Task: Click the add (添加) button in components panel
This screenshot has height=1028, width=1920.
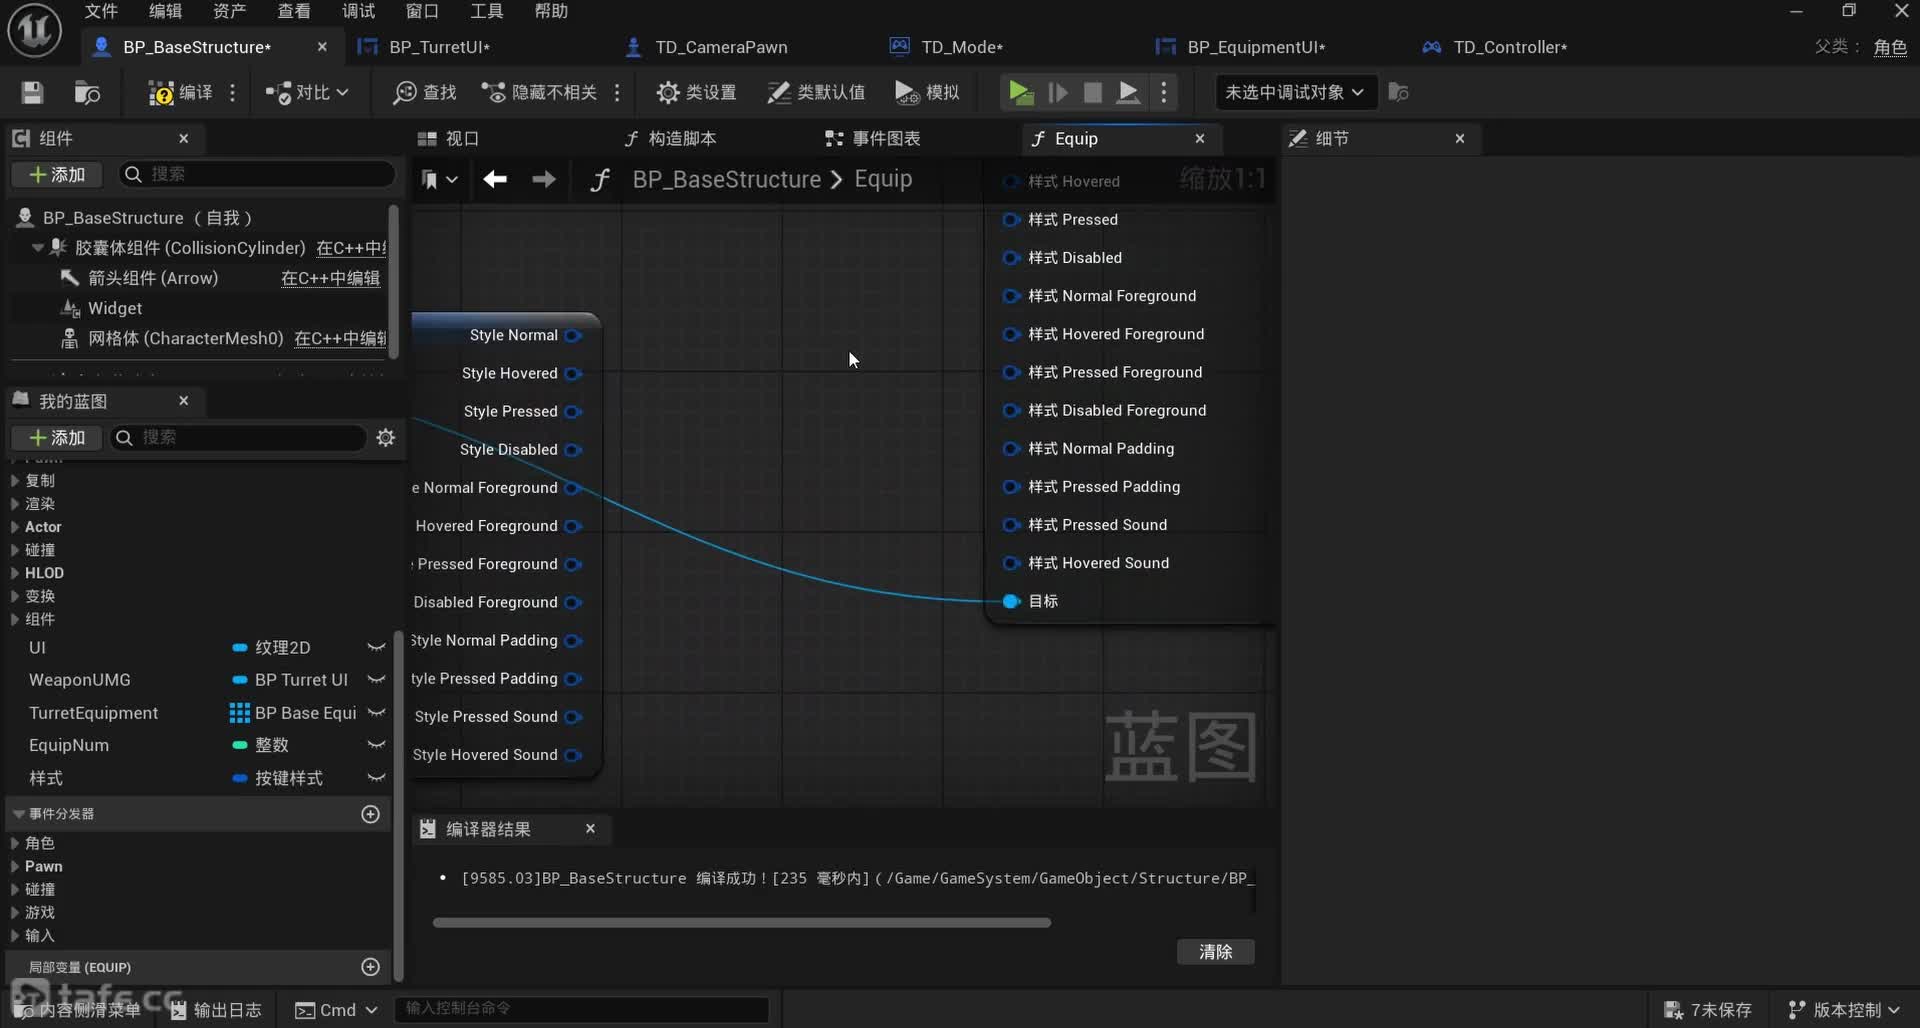Action: pyautogui.click(x=57, y=175)
